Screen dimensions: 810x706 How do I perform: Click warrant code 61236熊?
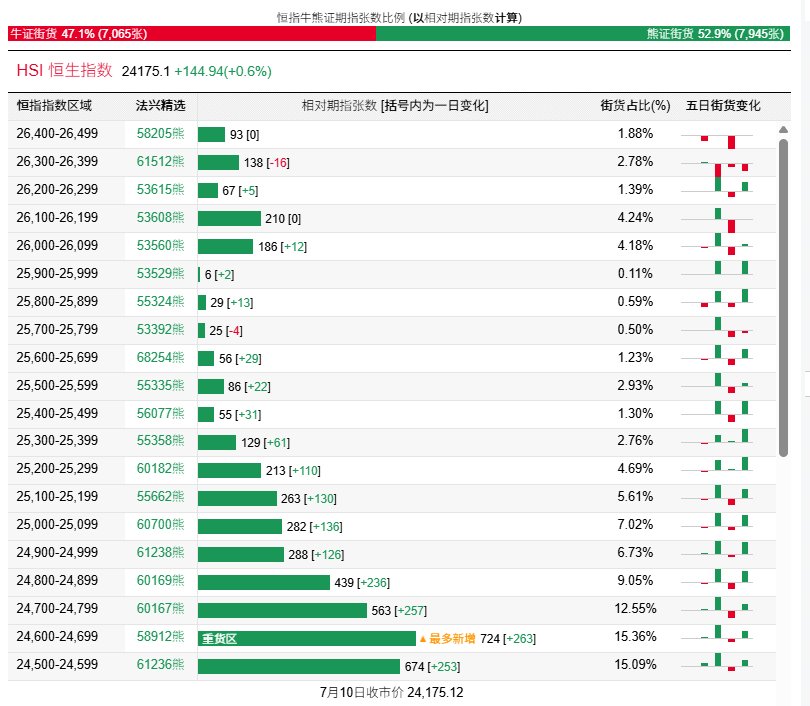click(160, 664)
